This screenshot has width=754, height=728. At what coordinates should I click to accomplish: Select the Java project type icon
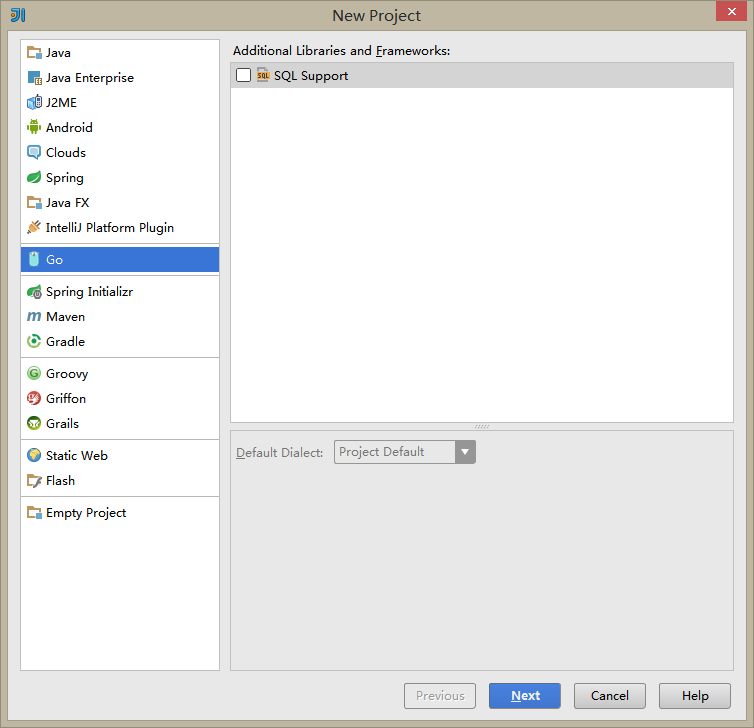click(34, 52)
